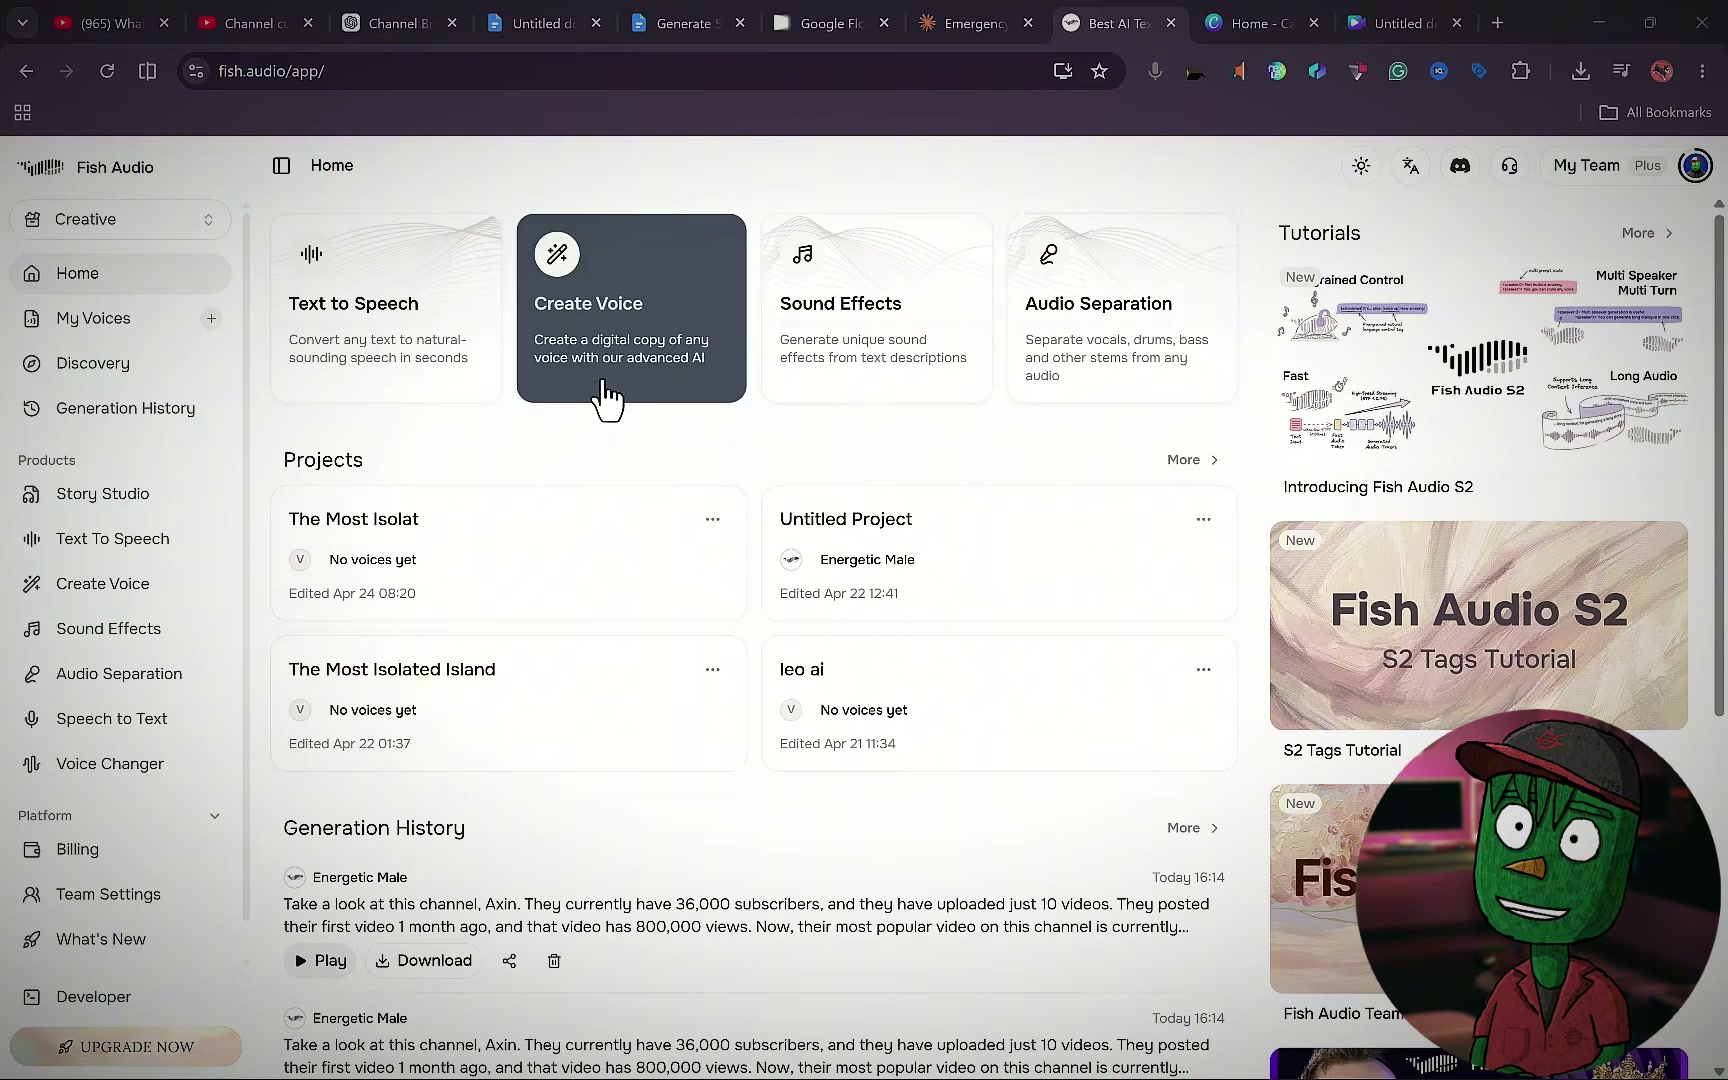Screen dimensions: 1728x1080
Task: Open the All Bookmarks folder
Action: [1656, 113]
